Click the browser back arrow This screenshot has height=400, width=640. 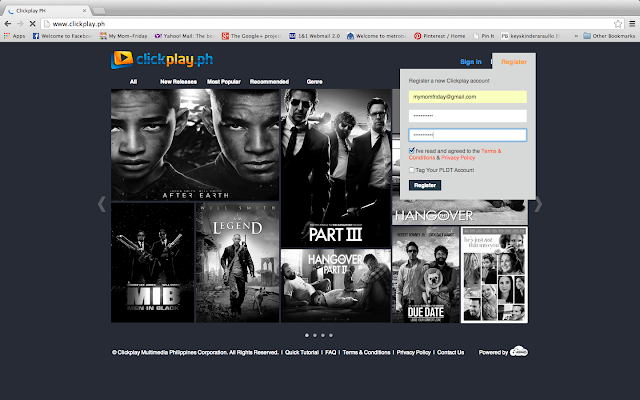pos(7,24)
